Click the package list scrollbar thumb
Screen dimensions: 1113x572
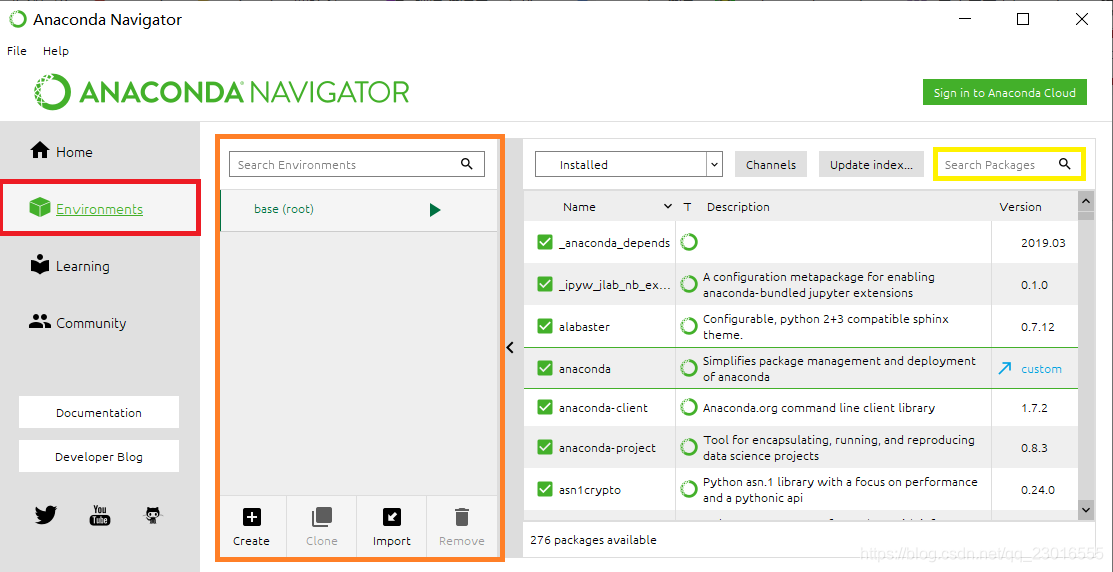[x=1086, y=216]
